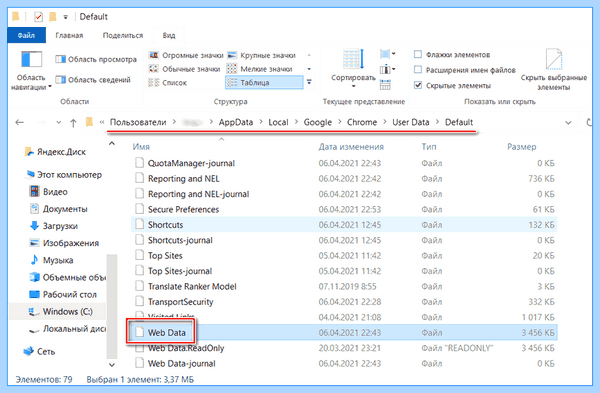The width and height of the screenshot is (600, 393).
Task: Toggle Расширения имен файлов checkbox
Action: (x=418, y=70)
